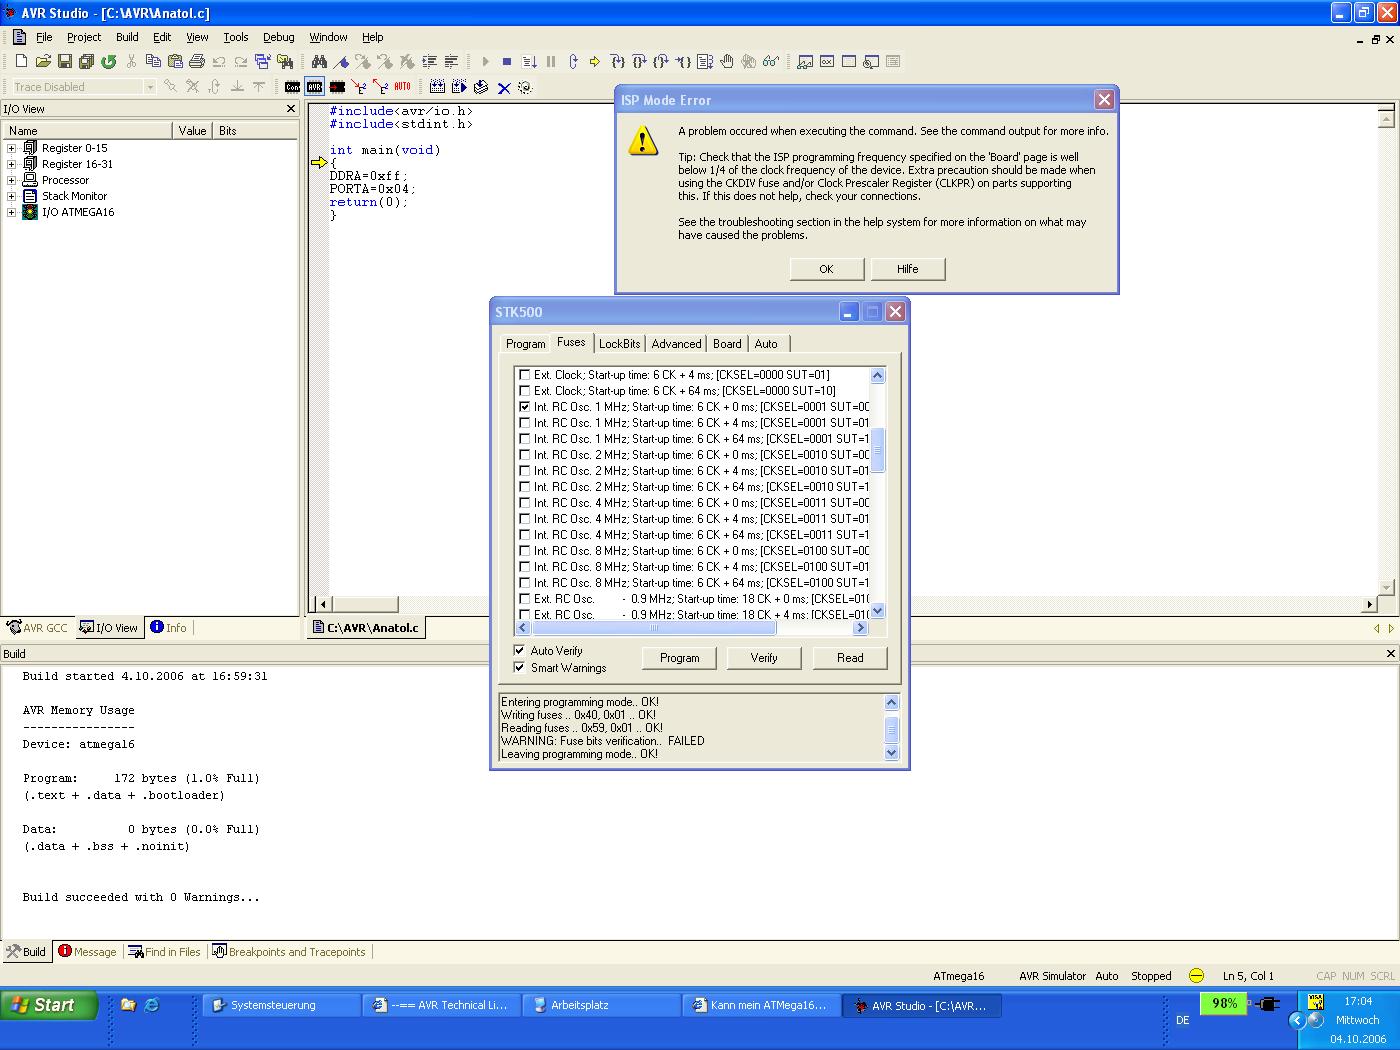Click the Program button in Fuses tab
The width and height of the screenshot is (1400, 1050).
click(x=679, y=658)
